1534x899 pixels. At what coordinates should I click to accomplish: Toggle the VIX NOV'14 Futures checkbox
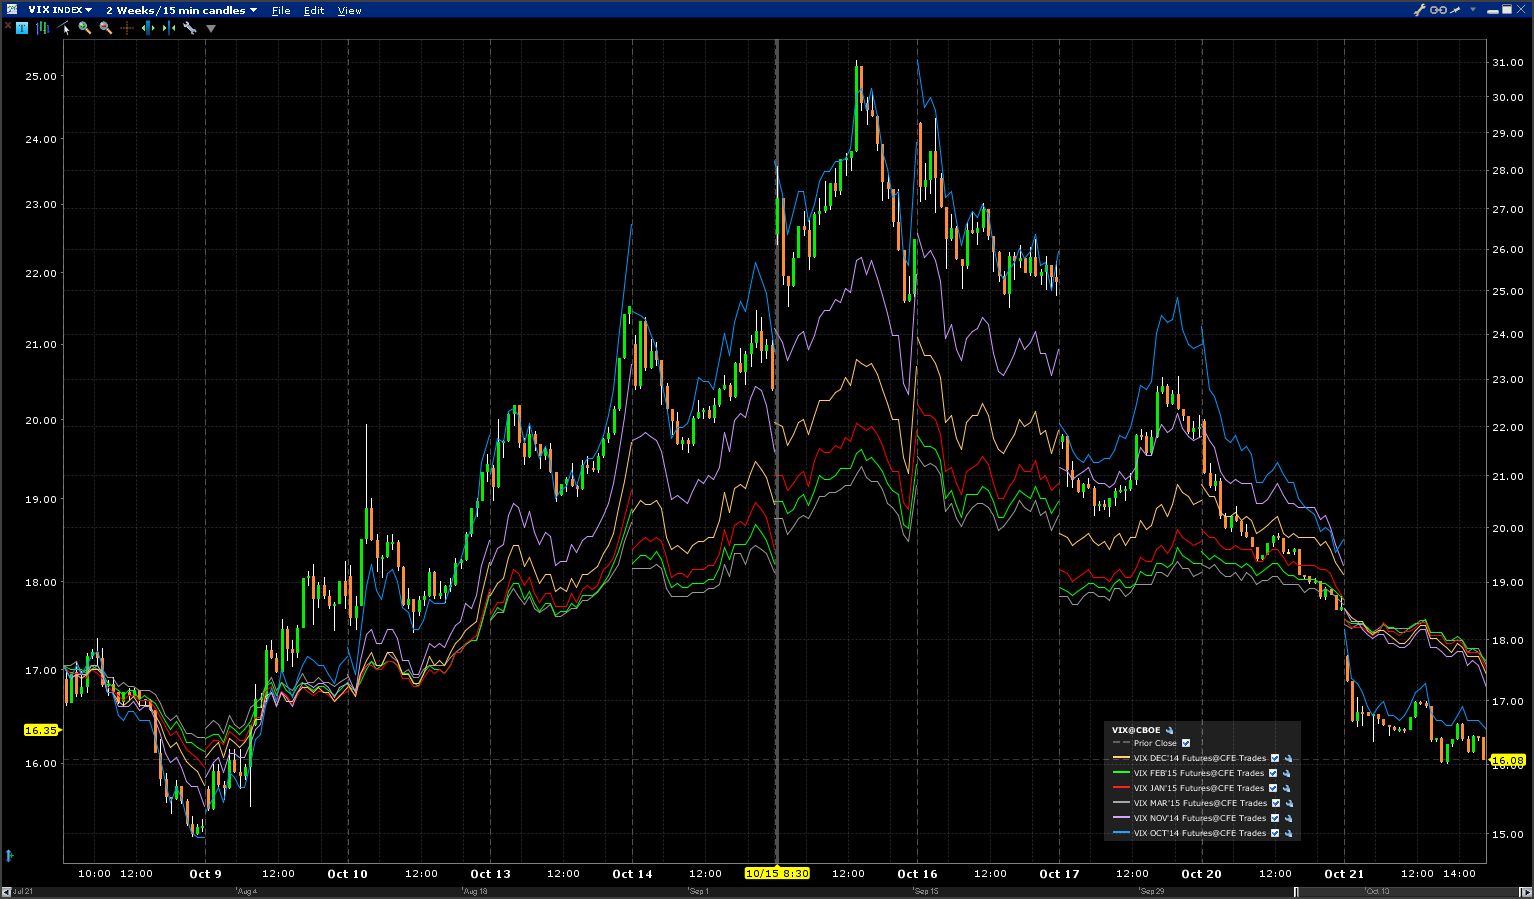tap(1274, 818)
